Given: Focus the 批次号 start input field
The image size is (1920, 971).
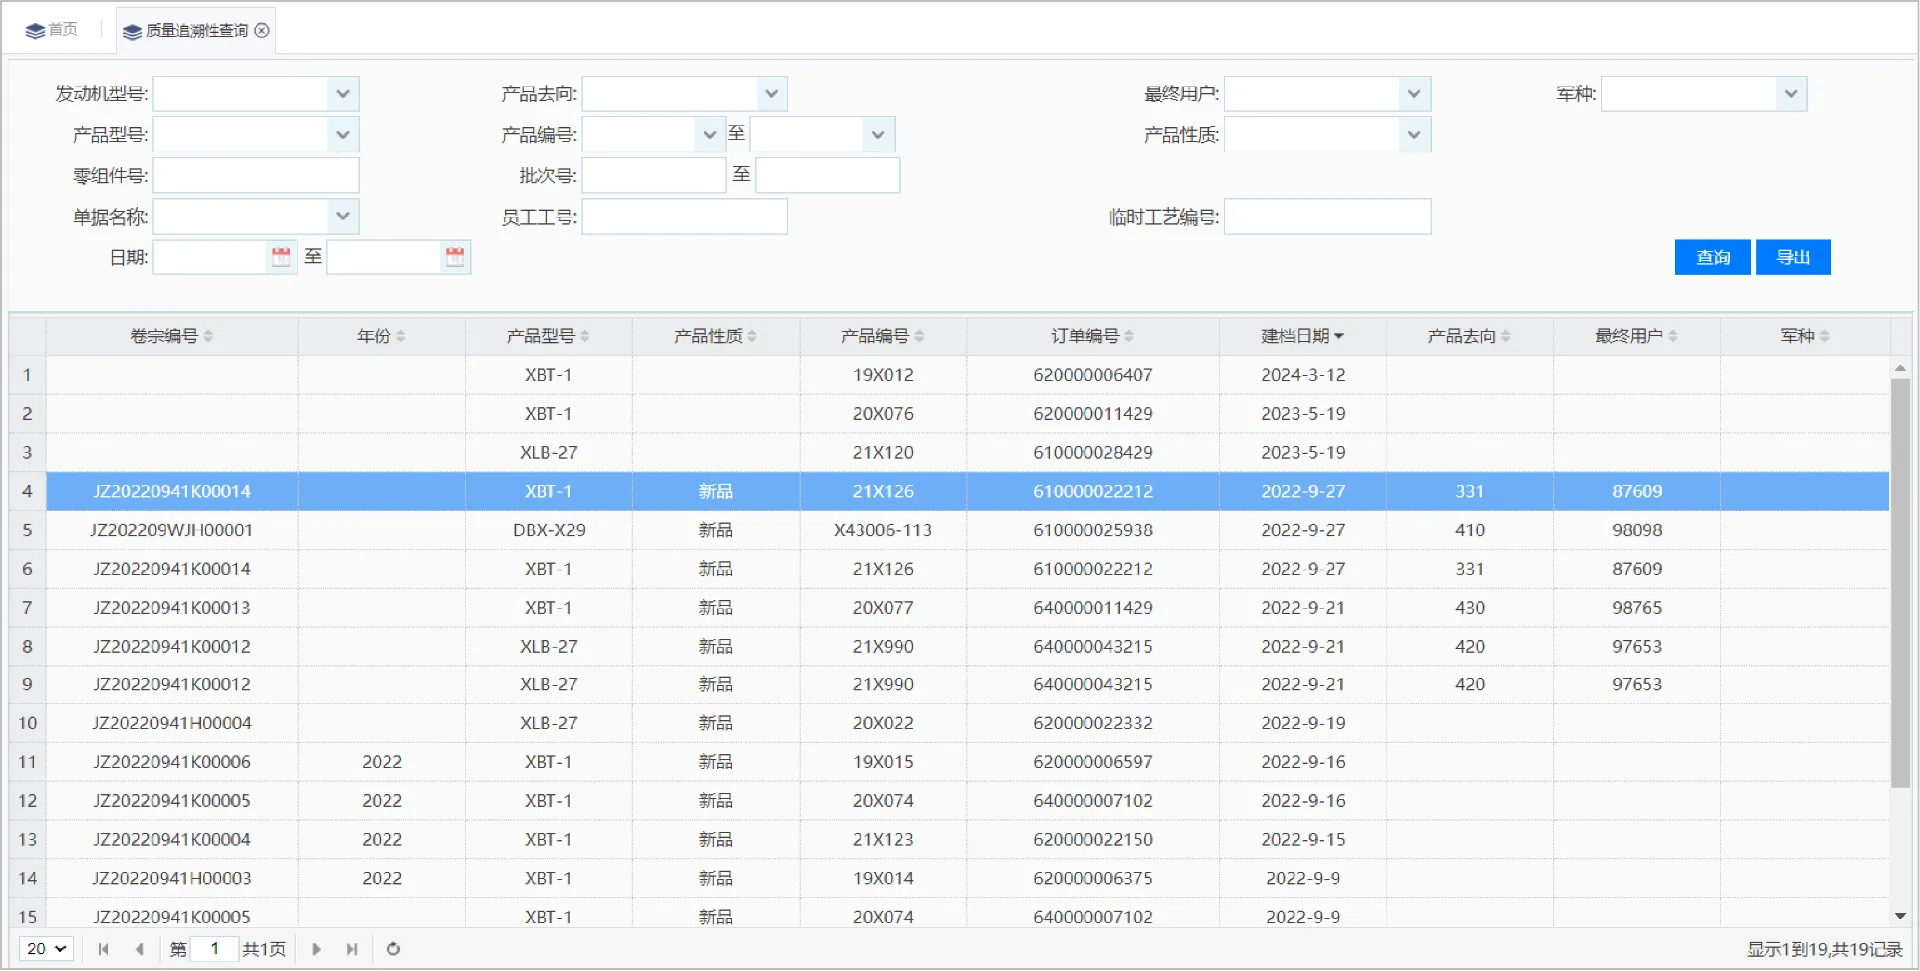Looking at the screenshot, I should [654, 176].
